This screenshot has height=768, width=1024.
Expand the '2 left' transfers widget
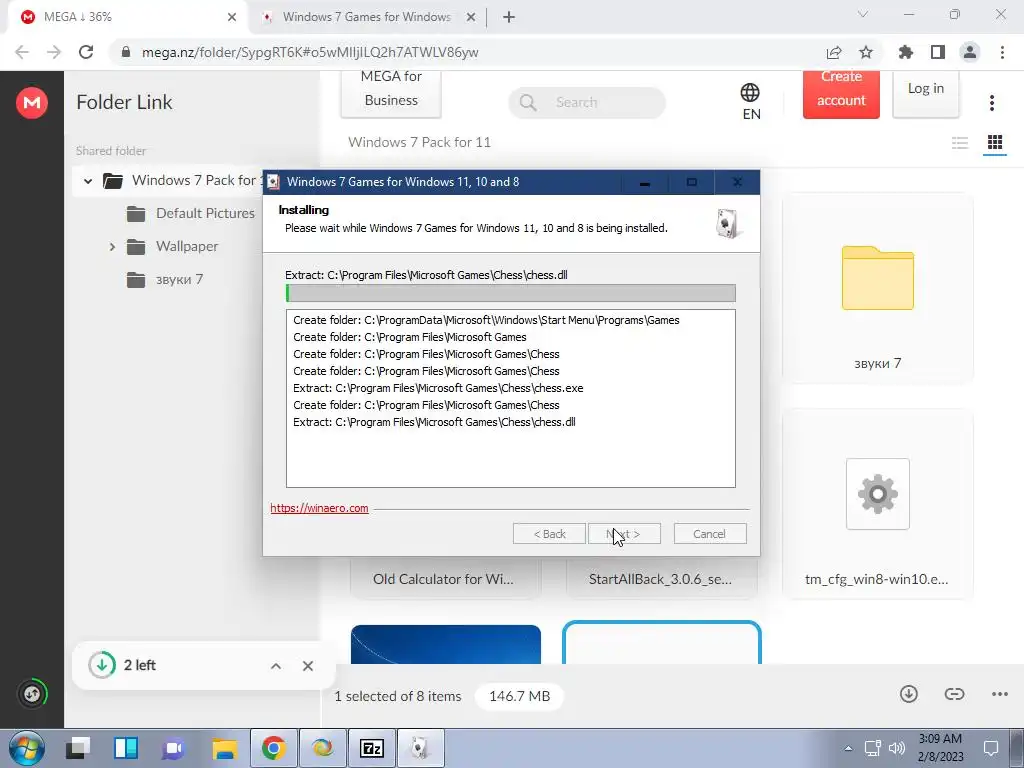point(276,665)
